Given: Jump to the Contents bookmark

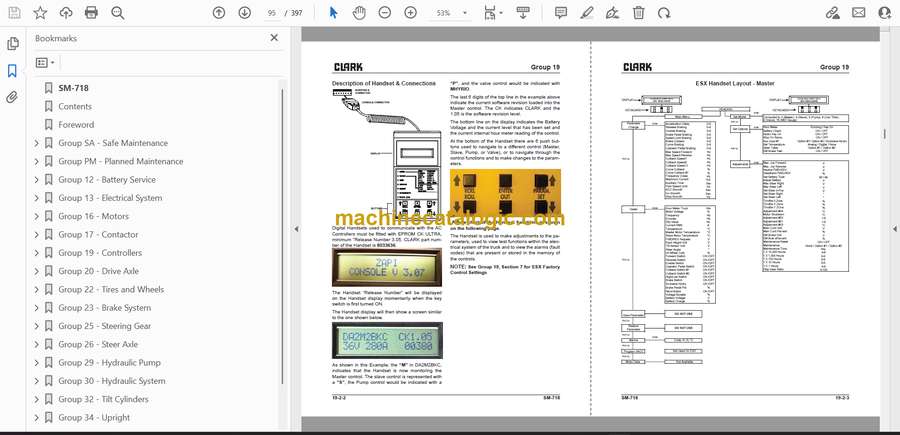Looking at the screenshot, I should point(75,106).
